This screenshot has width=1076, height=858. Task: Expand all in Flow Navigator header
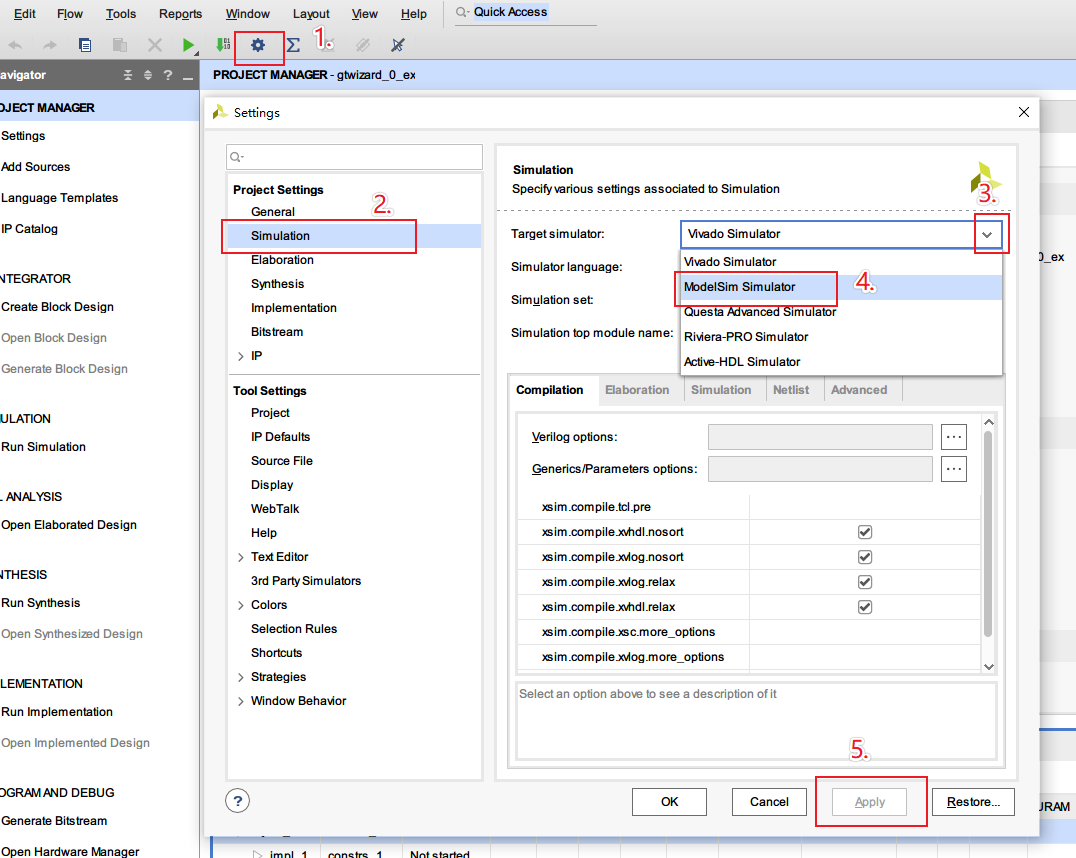click(x=148, y=75)
